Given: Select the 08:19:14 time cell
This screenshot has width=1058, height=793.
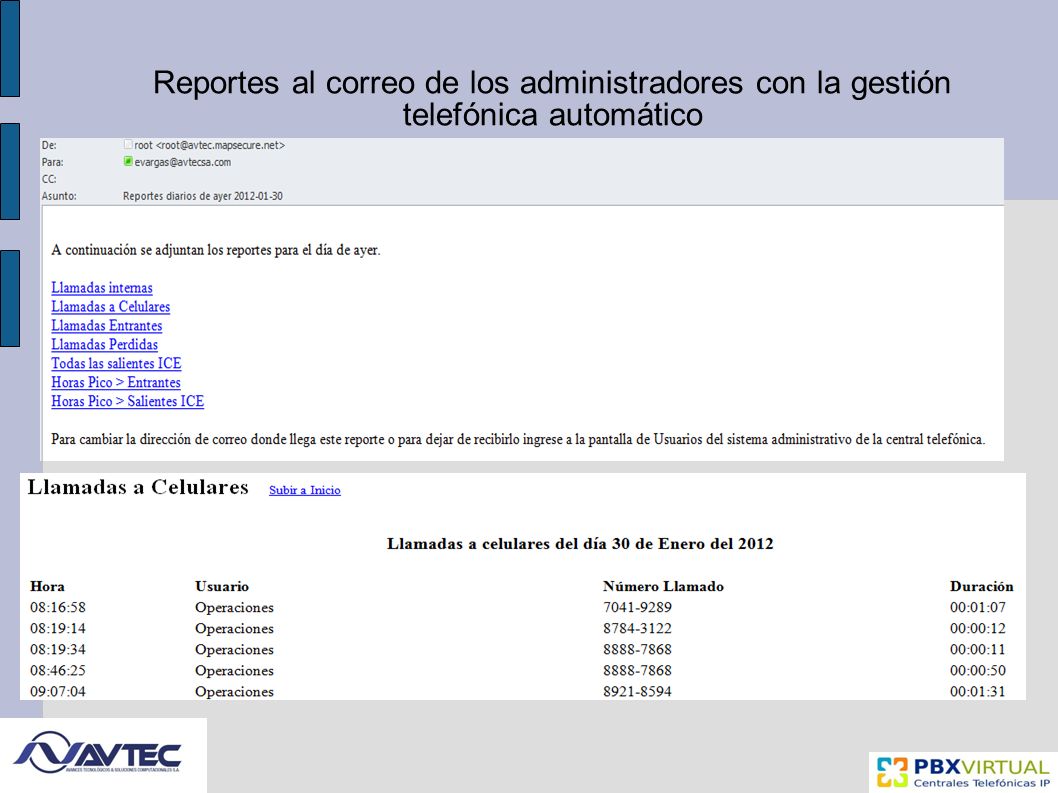Looking at the screenshot, I should (x=58, y=628).
